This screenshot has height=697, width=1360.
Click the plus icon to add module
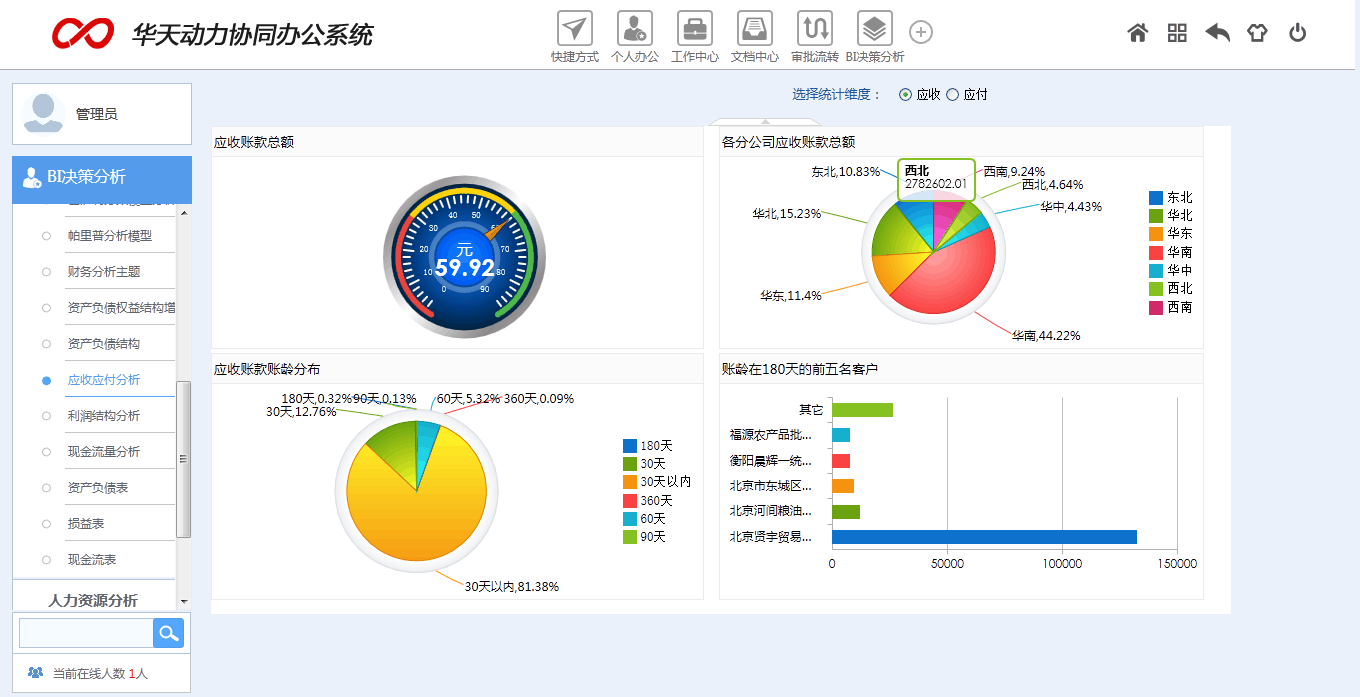click(920, 32)
